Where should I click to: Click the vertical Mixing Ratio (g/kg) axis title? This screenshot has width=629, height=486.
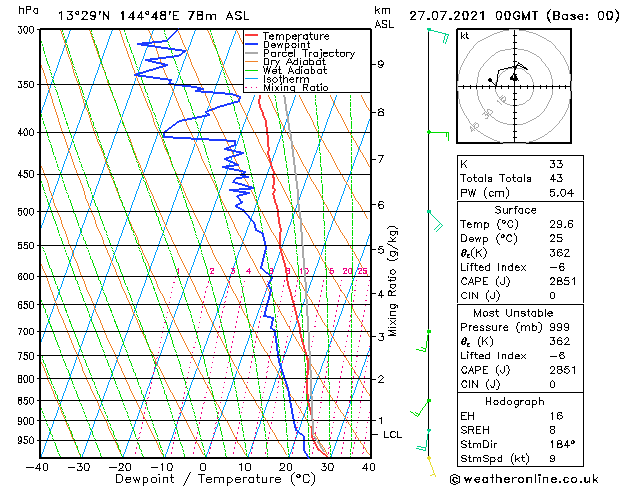click(x=393, y=281)
